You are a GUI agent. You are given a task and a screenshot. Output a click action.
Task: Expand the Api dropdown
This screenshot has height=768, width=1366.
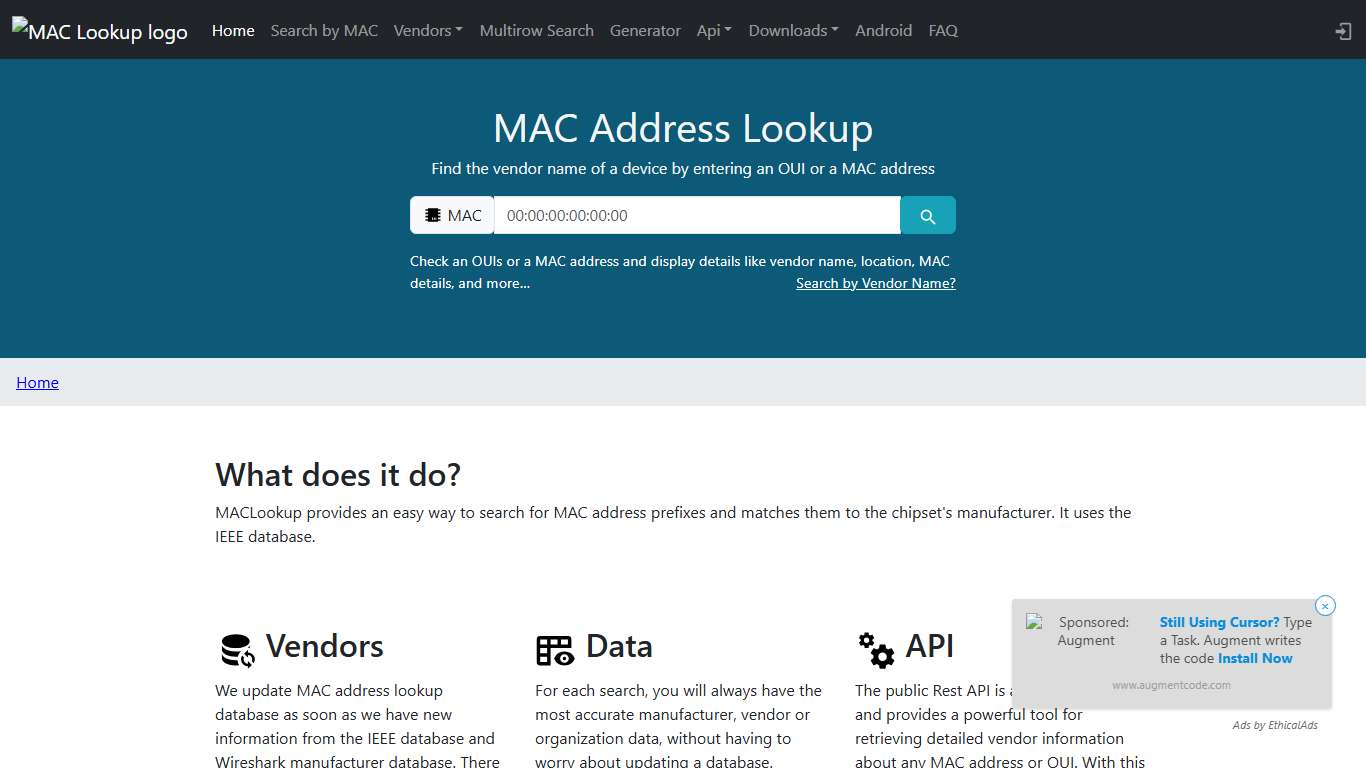pos(714,30)
